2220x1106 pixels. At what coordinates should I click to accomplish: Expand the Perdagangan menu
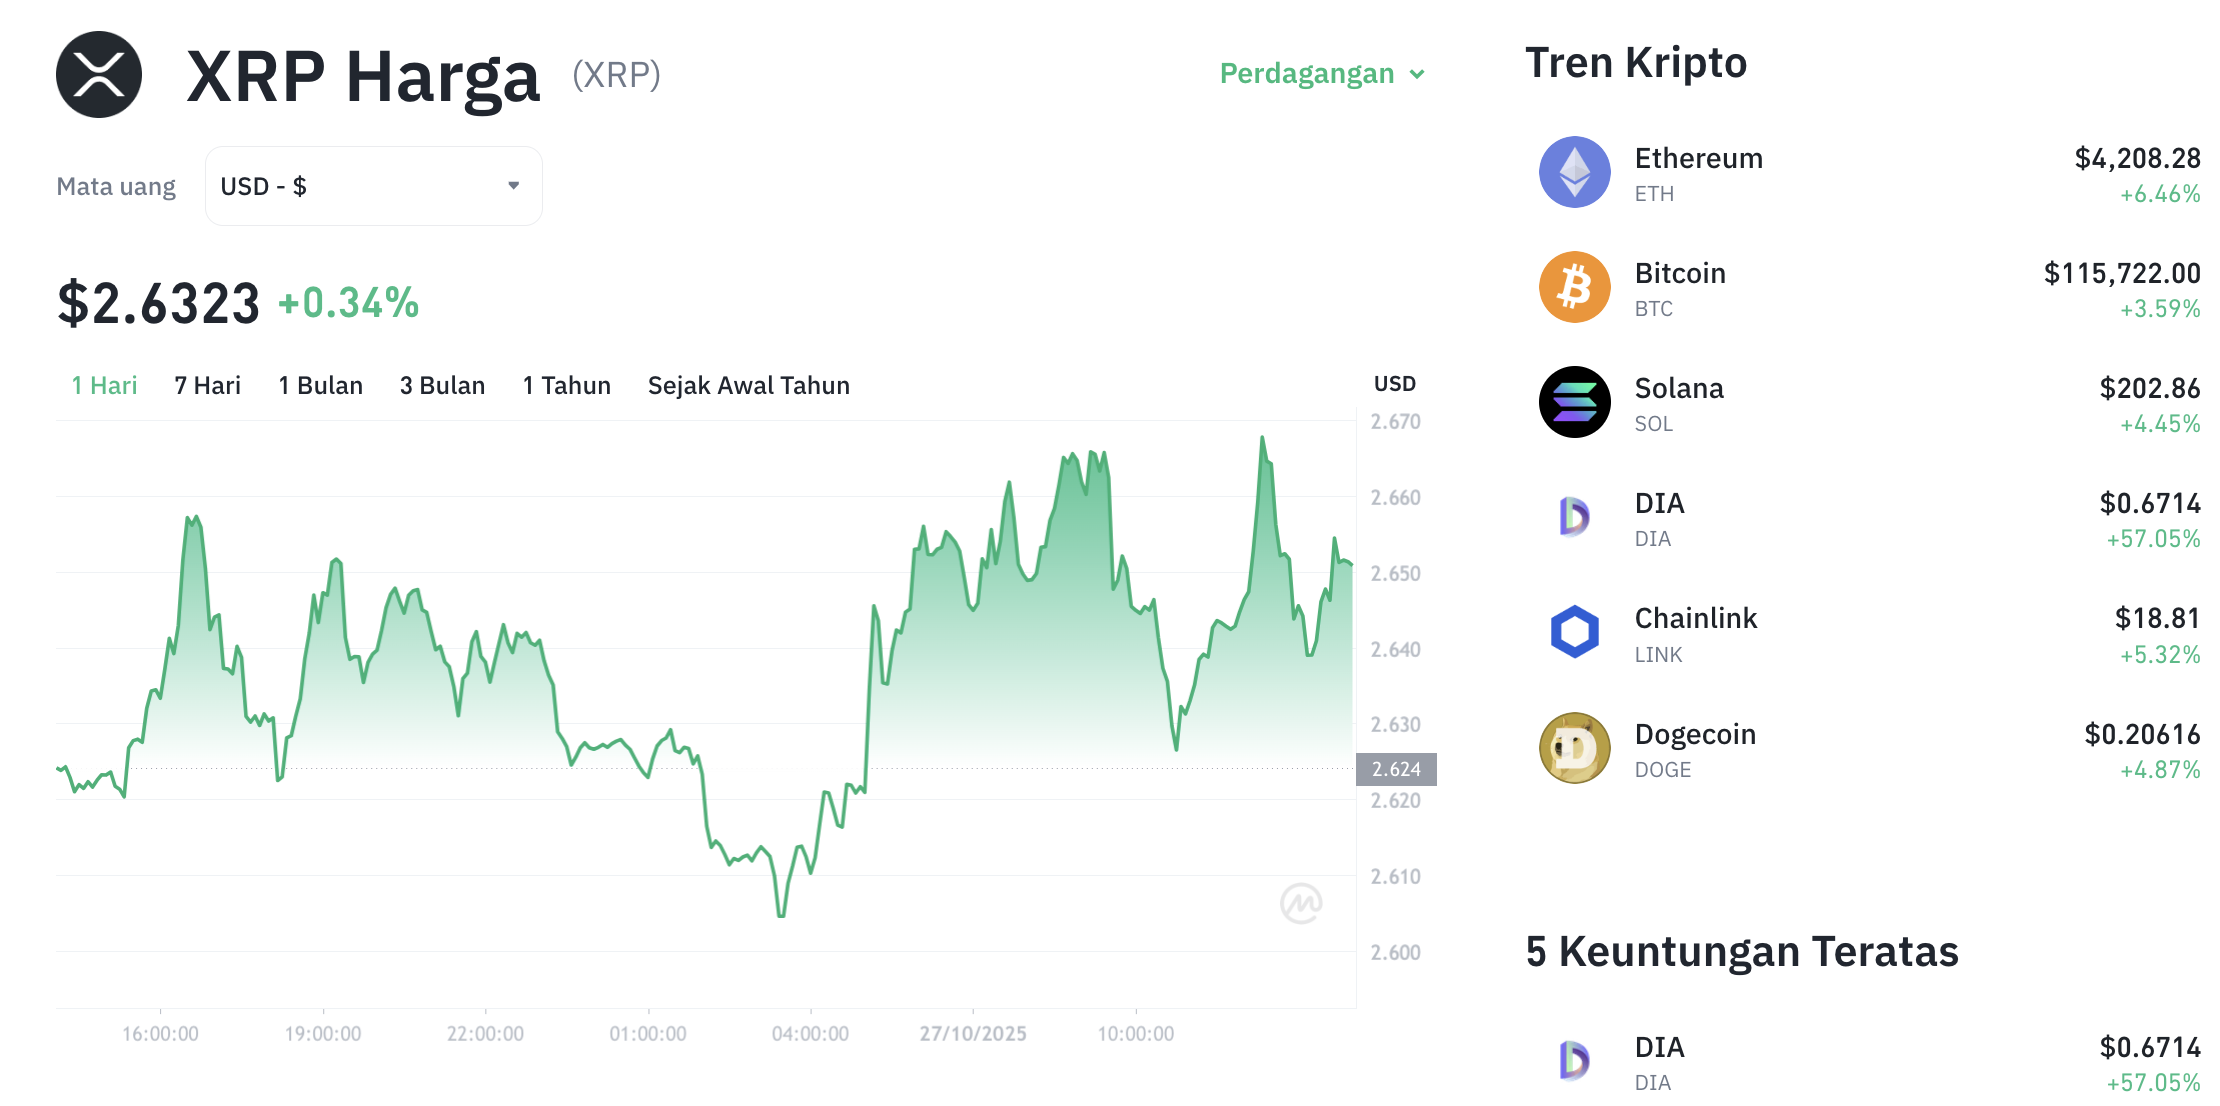point(1321,74)
